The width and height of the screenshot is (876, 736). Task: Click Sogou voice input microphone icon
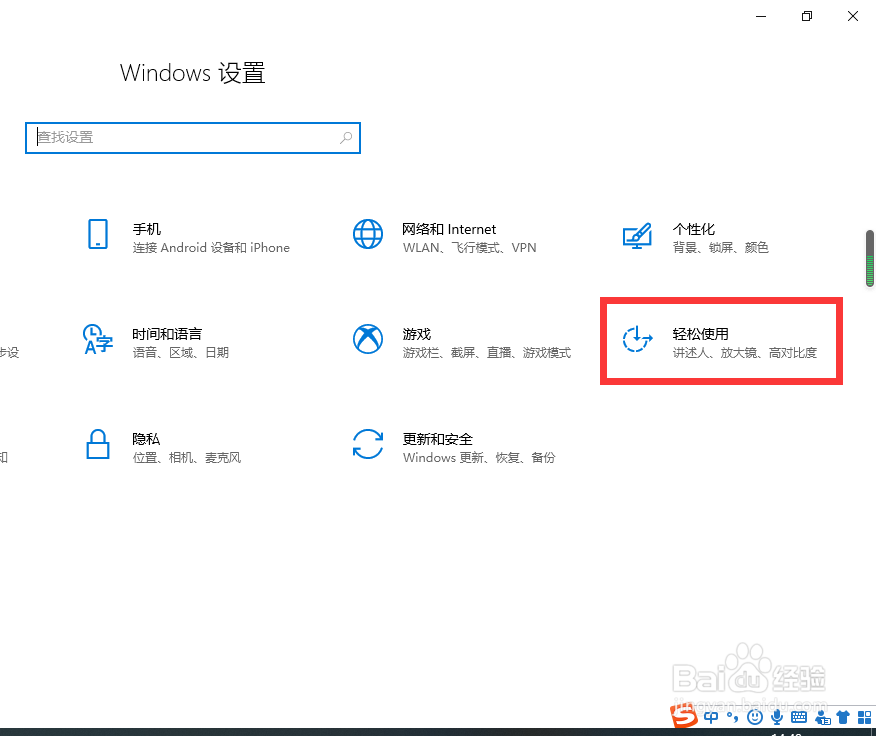click(x=777, y=717)
